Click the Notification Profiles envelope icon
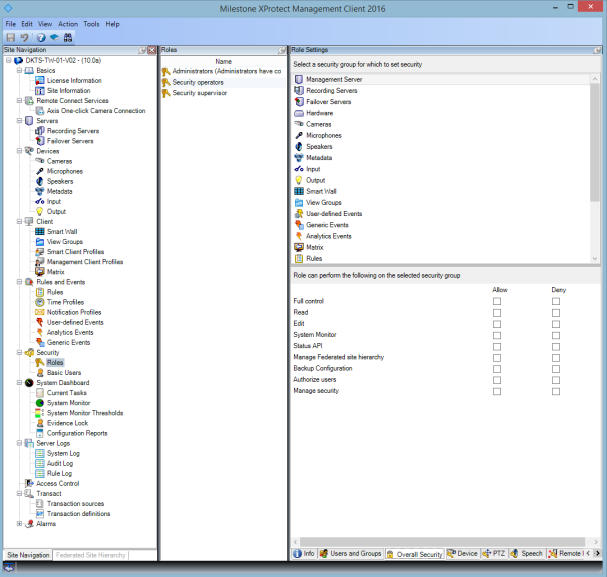Screen dimensions: 607x577 [39, 312]
